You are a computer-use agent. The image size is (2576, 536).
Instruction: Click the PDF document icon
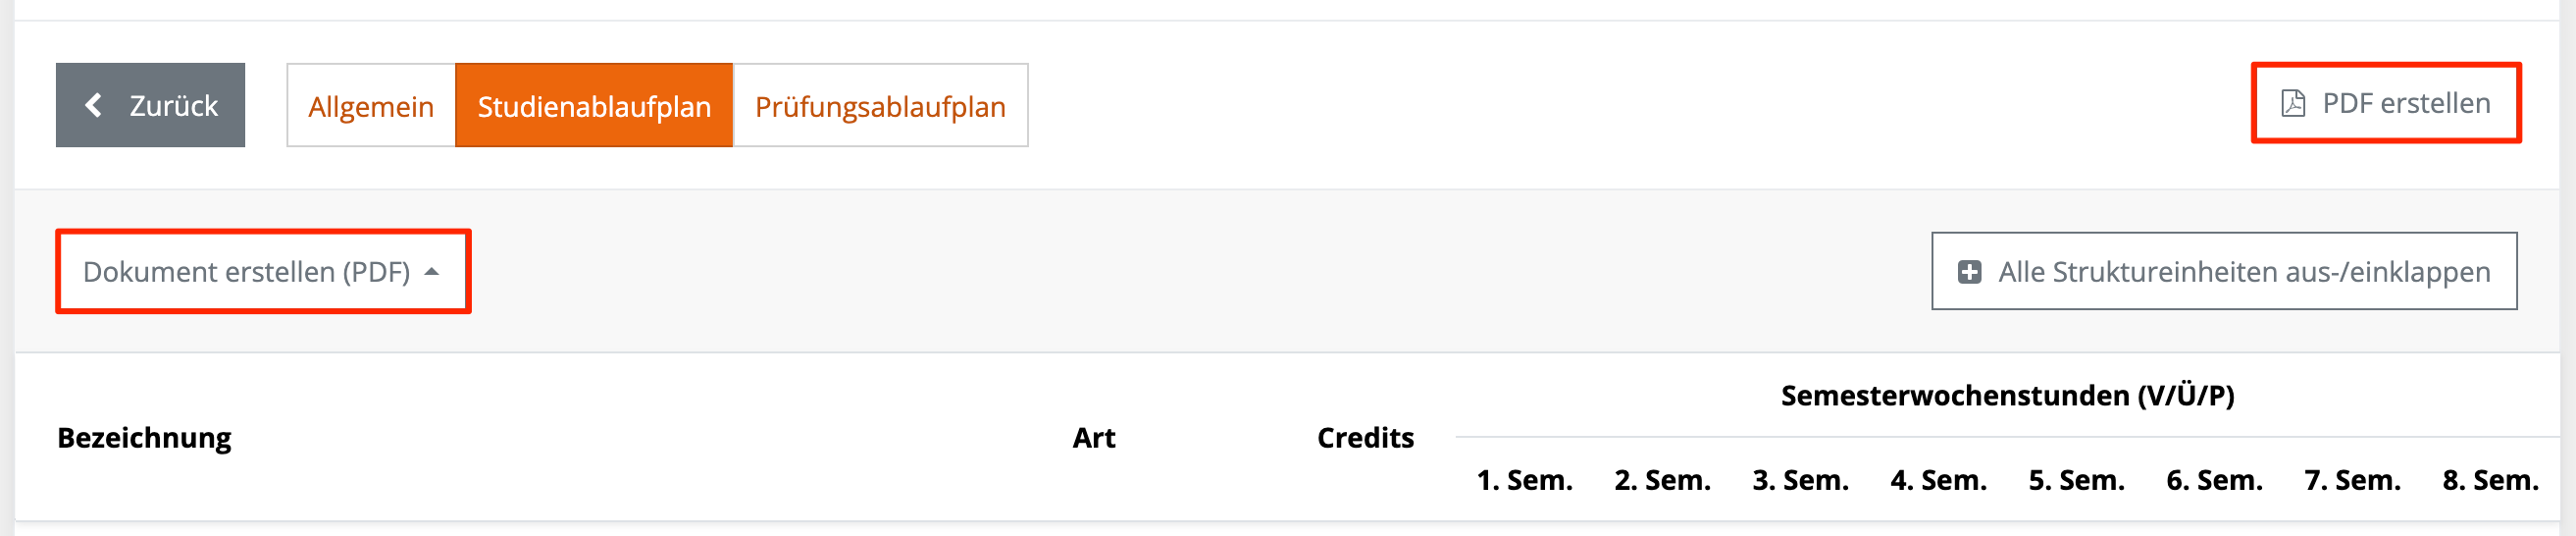coord(2293,103)
